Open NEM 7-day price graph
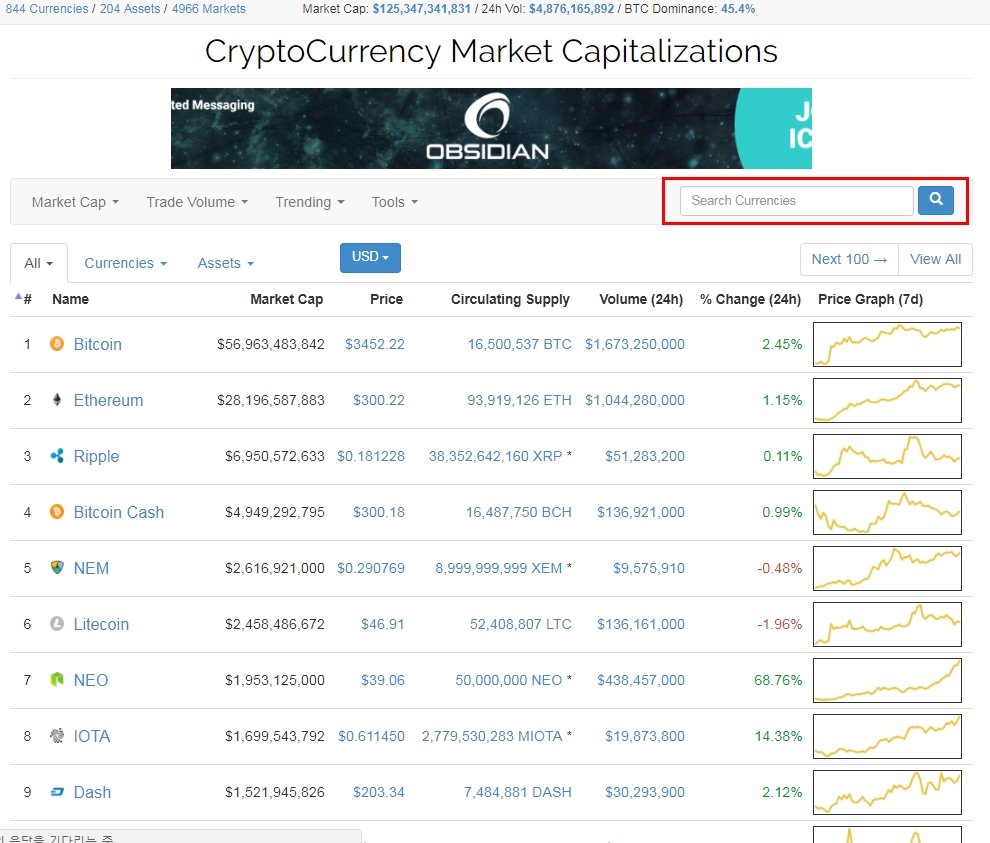 coord(887,568)
